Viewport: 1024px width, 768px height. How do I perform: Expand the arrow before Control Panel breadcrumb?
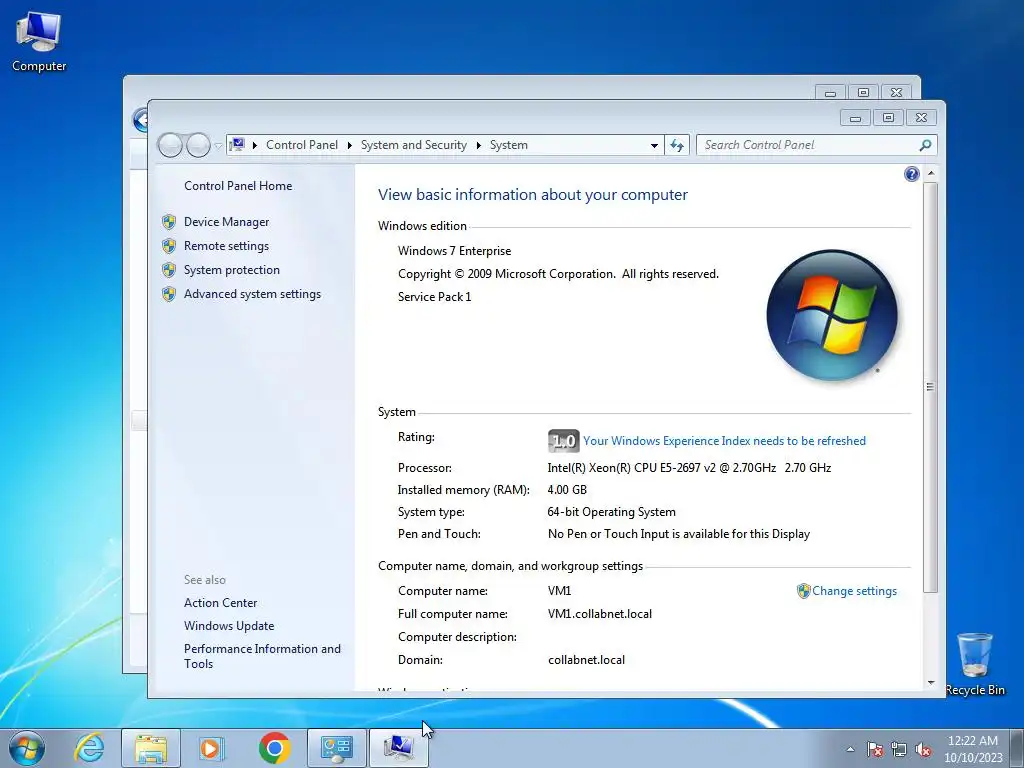255,145
